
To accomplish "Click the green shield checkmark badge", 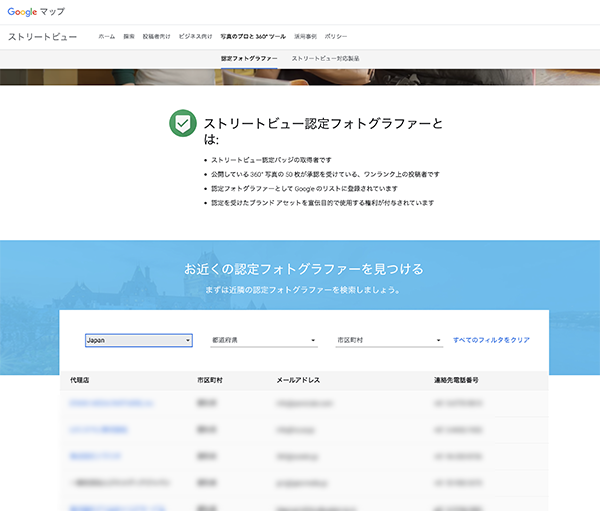I will click(x=183, y=123).
